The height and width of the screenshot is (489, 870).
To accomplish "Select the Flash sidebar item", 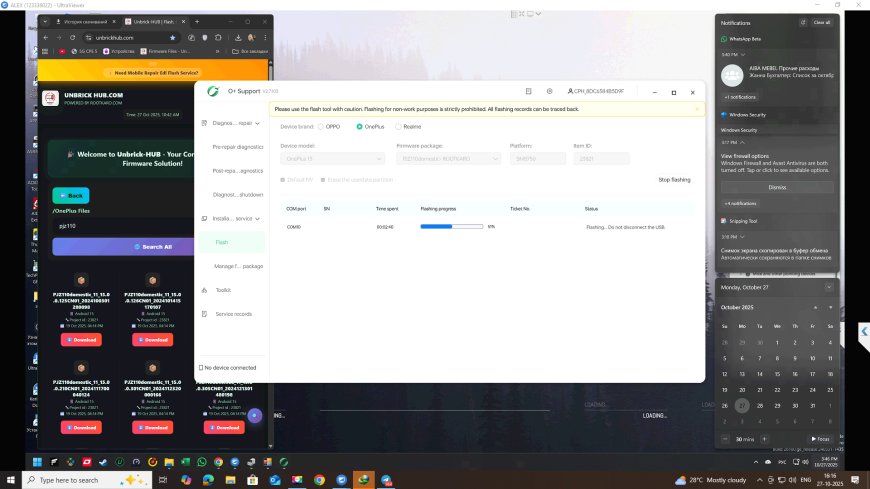I will [231, 243].
